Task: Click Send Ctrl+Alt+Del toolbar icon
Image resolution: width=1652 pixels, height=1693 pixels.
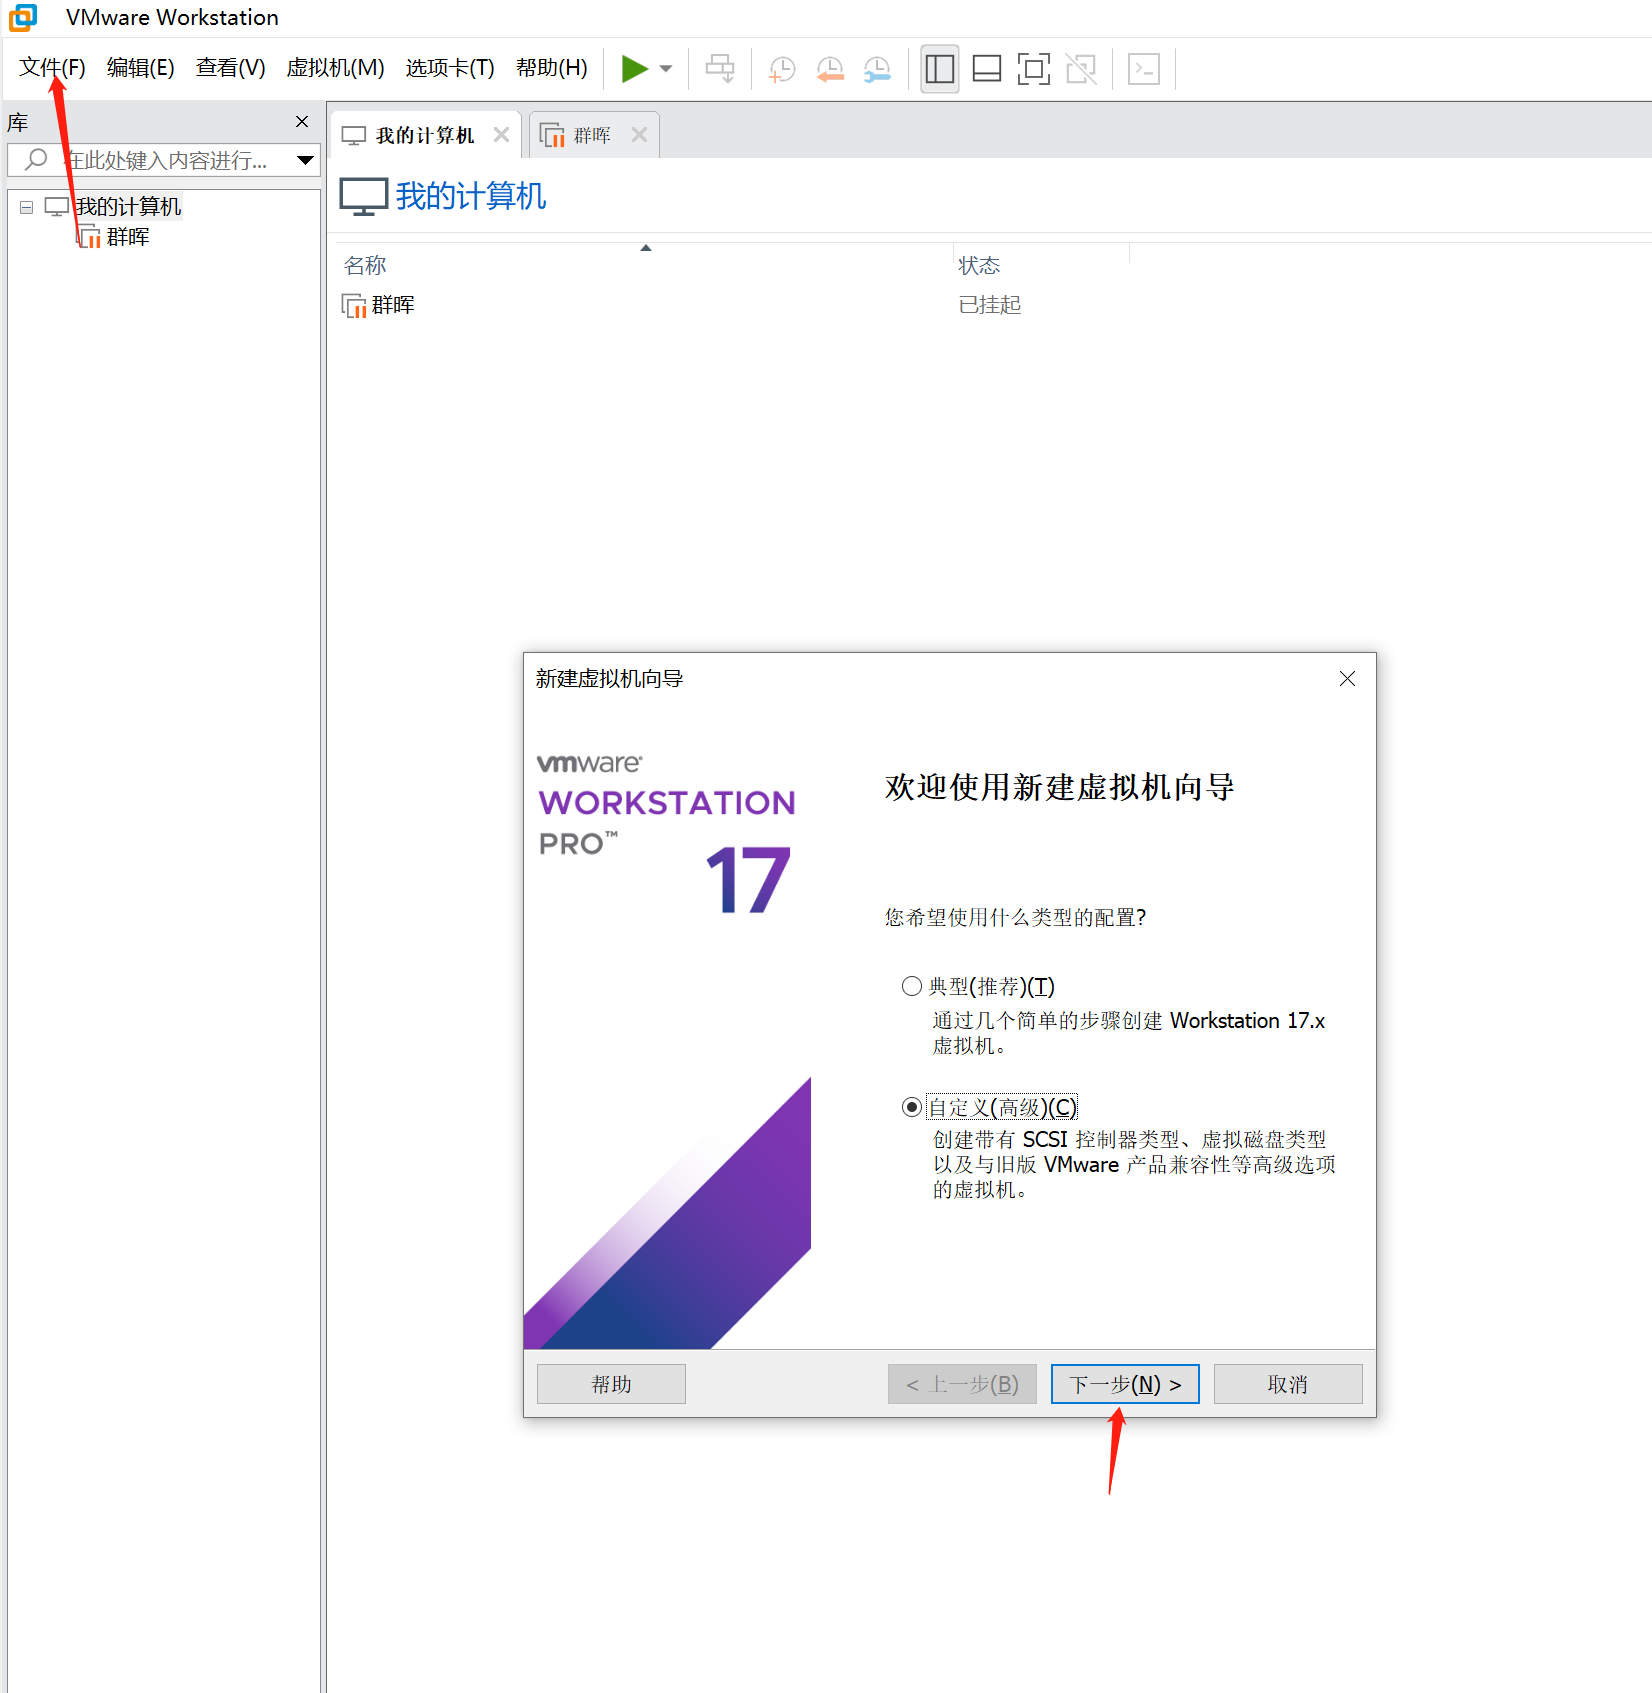Action: tap(720, 69)
